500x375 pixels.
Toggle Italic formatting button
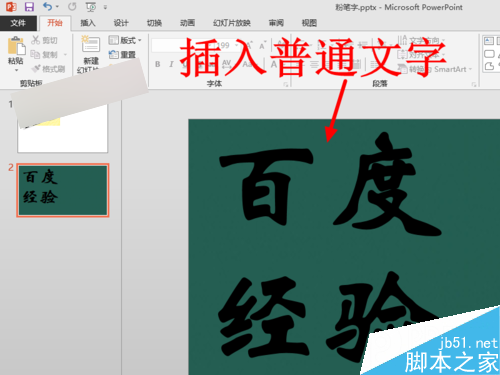pyautogui.click(x=171, y=64)
